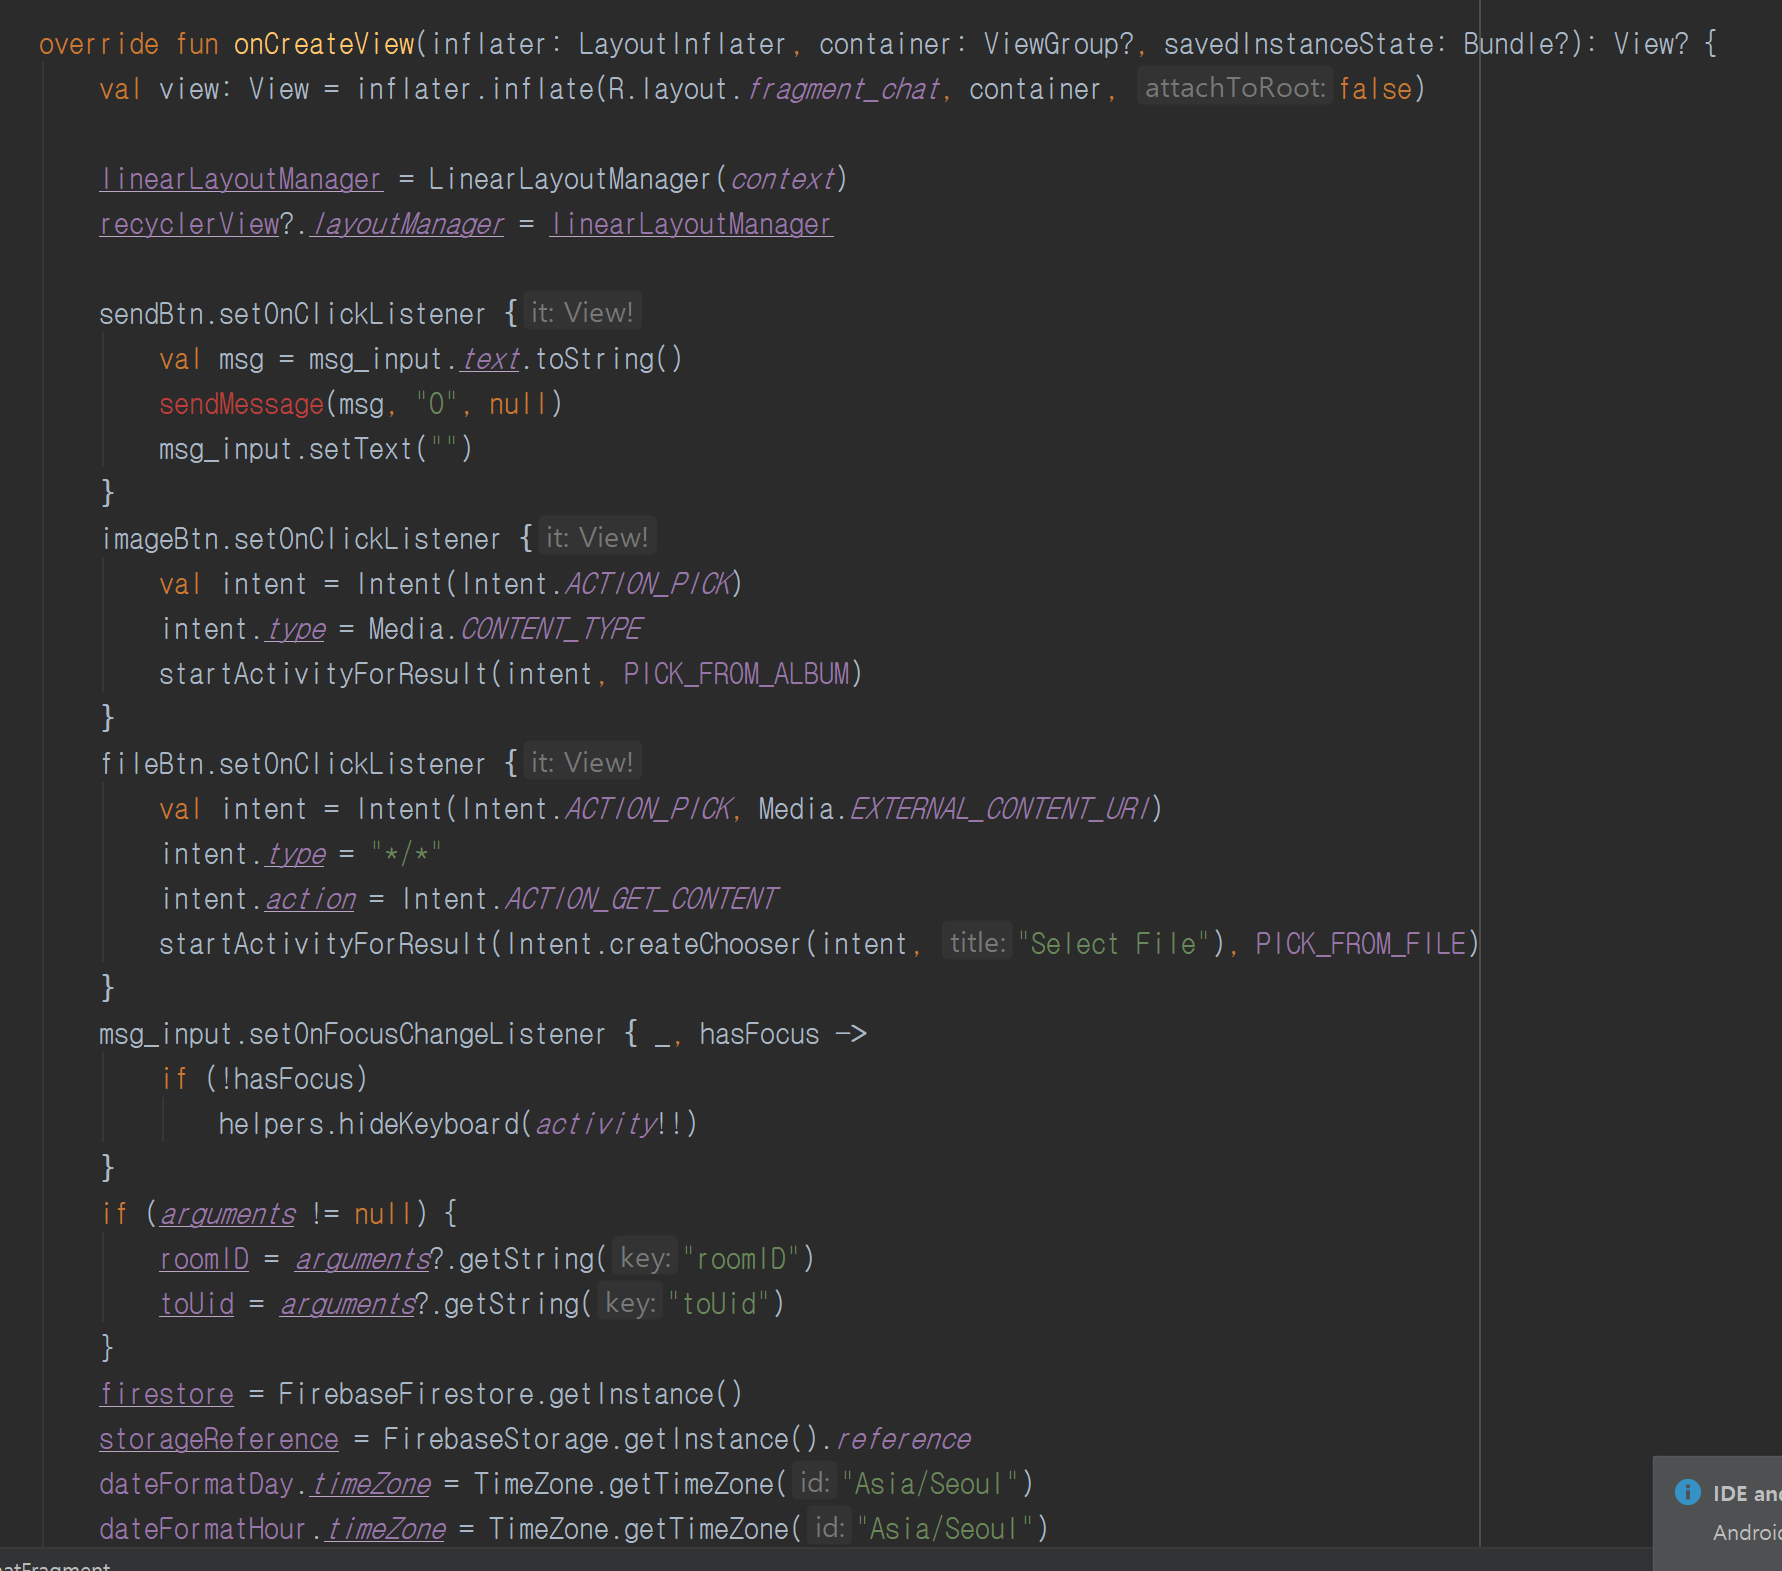The height and width of the screenshot is (1571, 1782).
Task: Click the "PICK_FROM_ALBUM" constant
Action: pyautogui.click(x=736, y=674)
